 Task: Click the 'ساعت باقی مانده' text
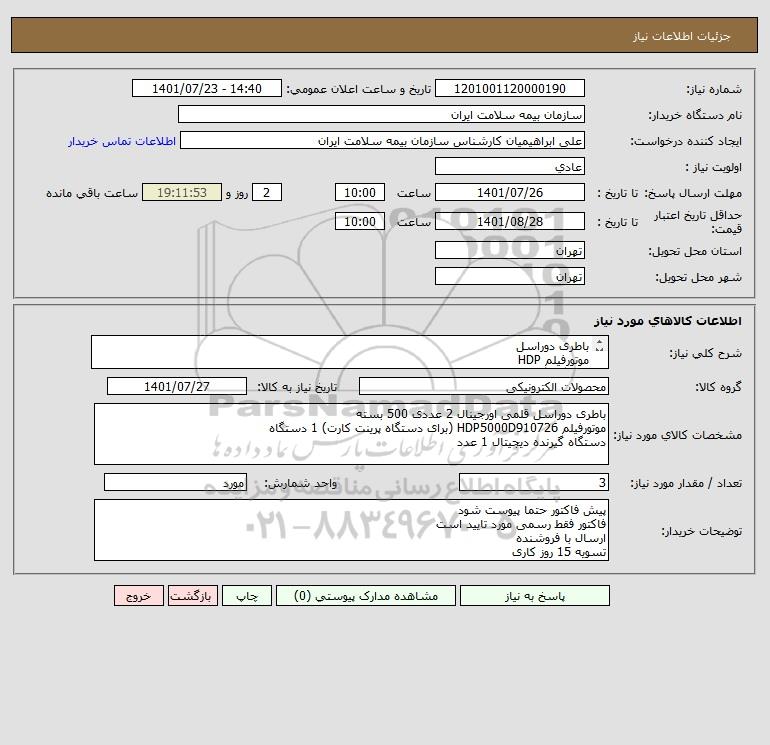point(92,193)
